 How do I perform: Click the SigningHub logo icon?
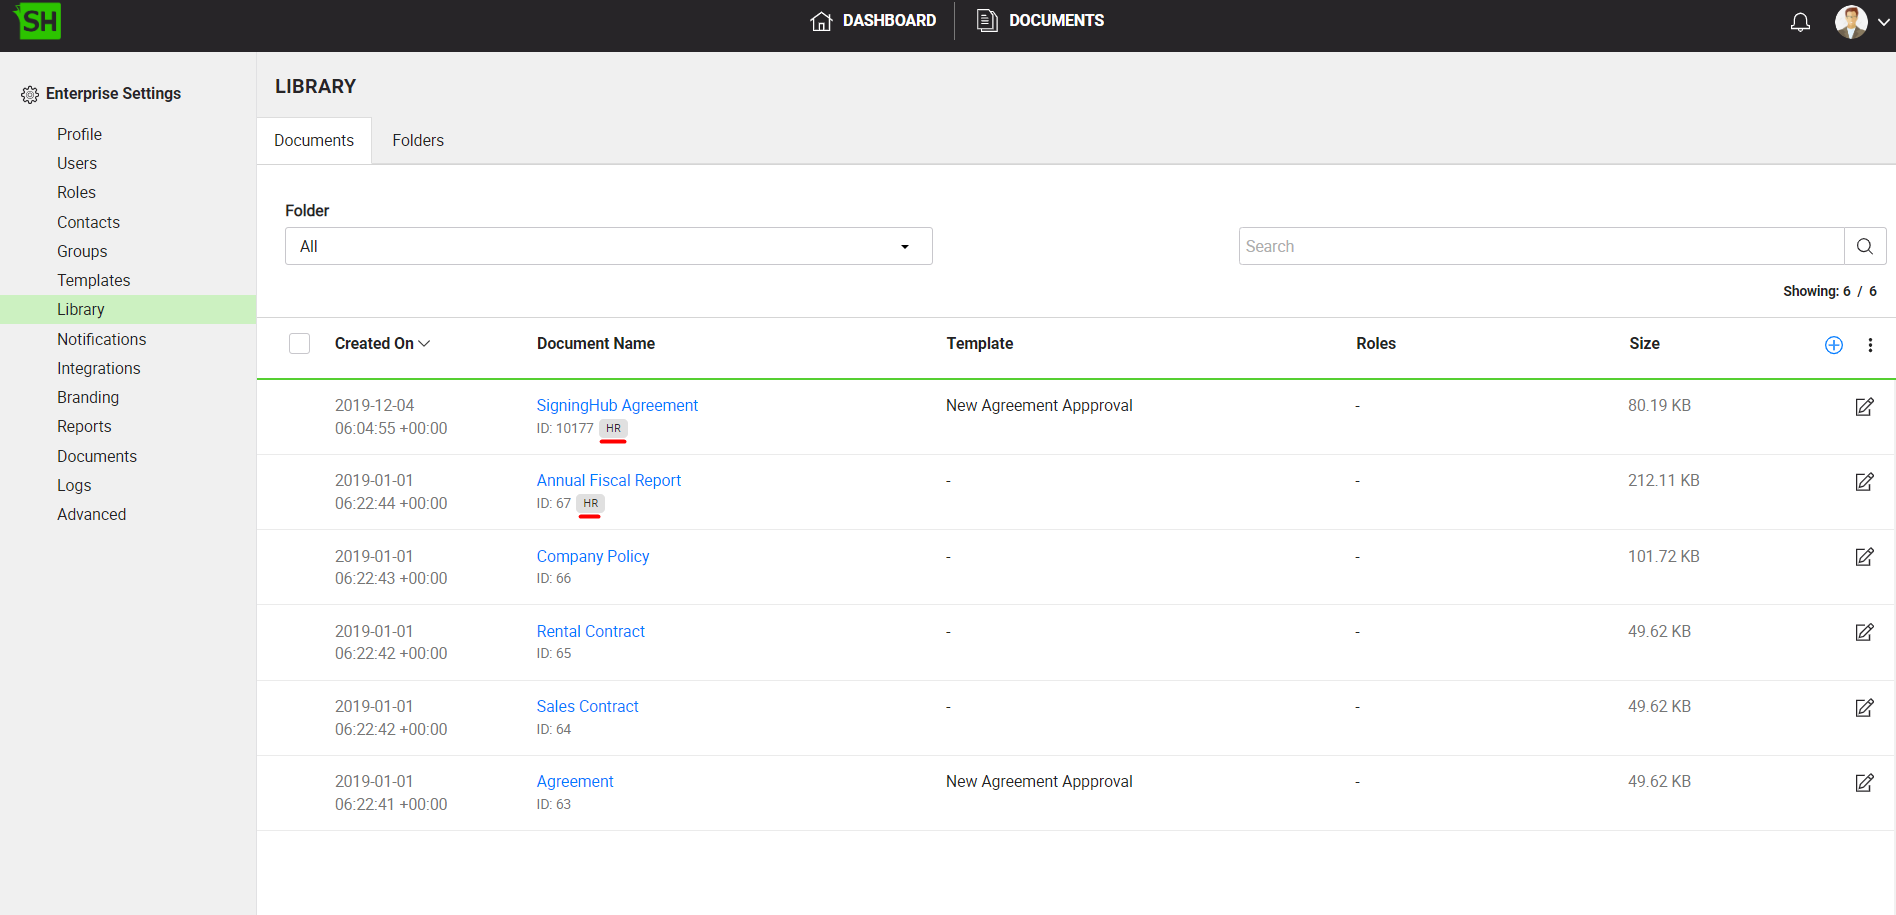point(38,21)
